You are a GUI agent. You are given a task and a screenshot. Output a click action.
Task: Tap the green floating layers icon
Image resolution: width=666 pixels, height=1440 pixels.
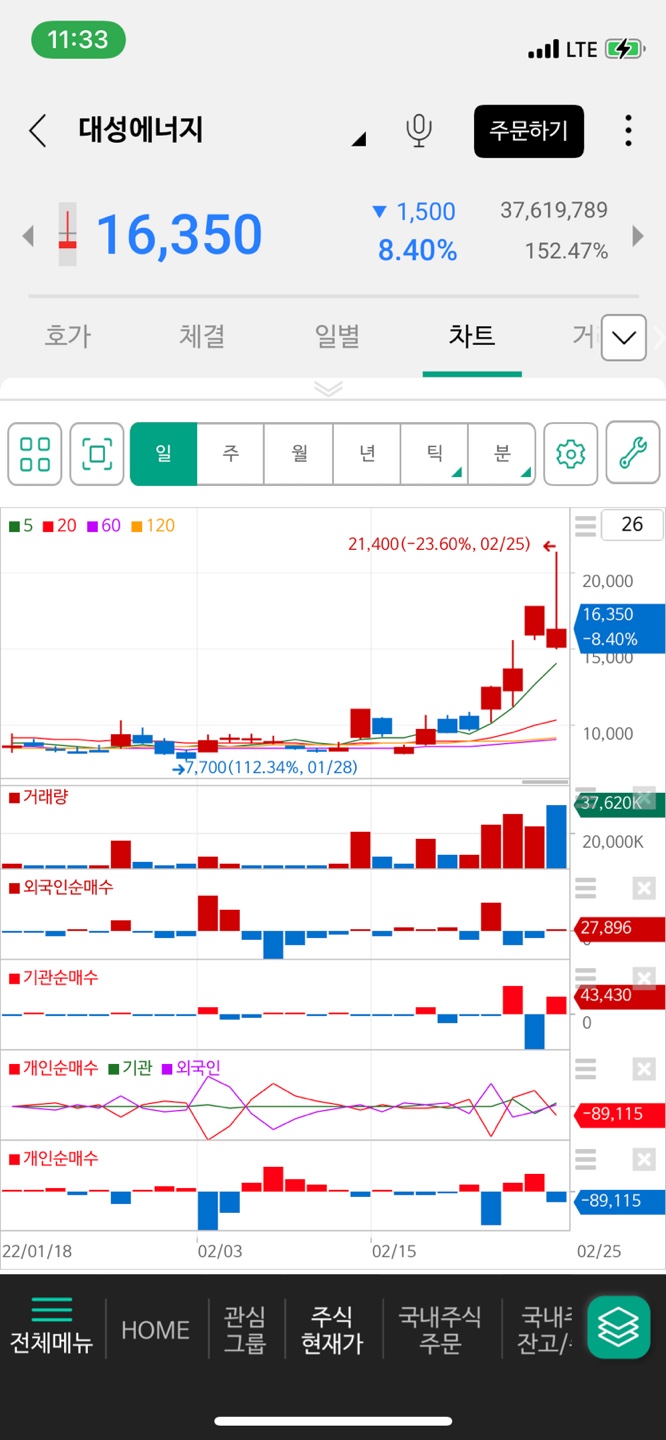(x=618, y=1327)
